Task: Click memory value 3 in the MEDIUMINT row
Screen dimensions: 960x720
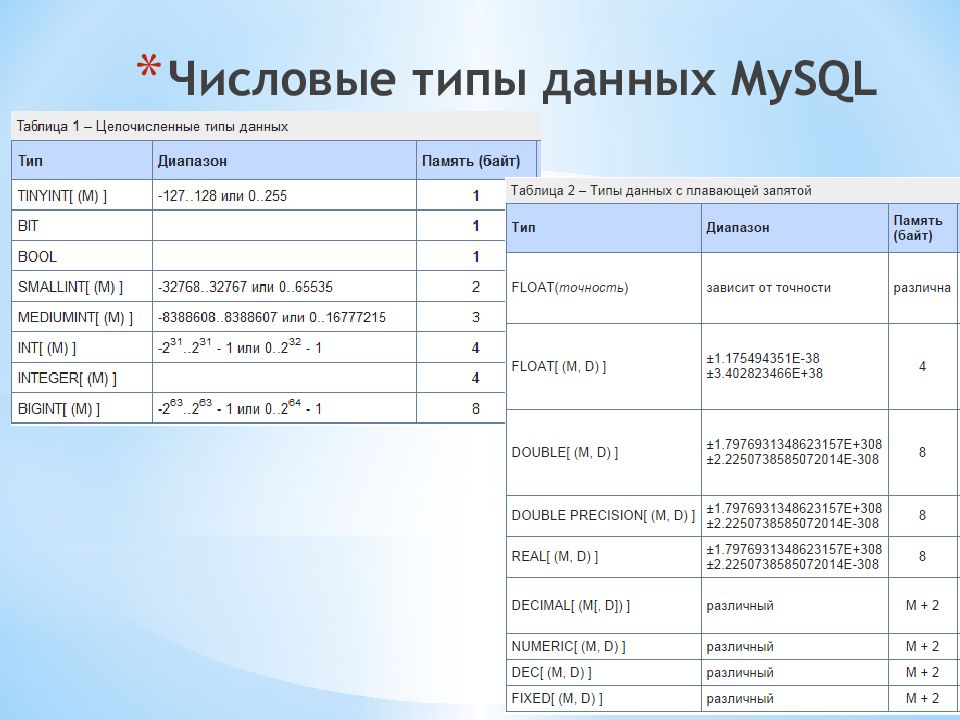Action: [x=476, y=317]
